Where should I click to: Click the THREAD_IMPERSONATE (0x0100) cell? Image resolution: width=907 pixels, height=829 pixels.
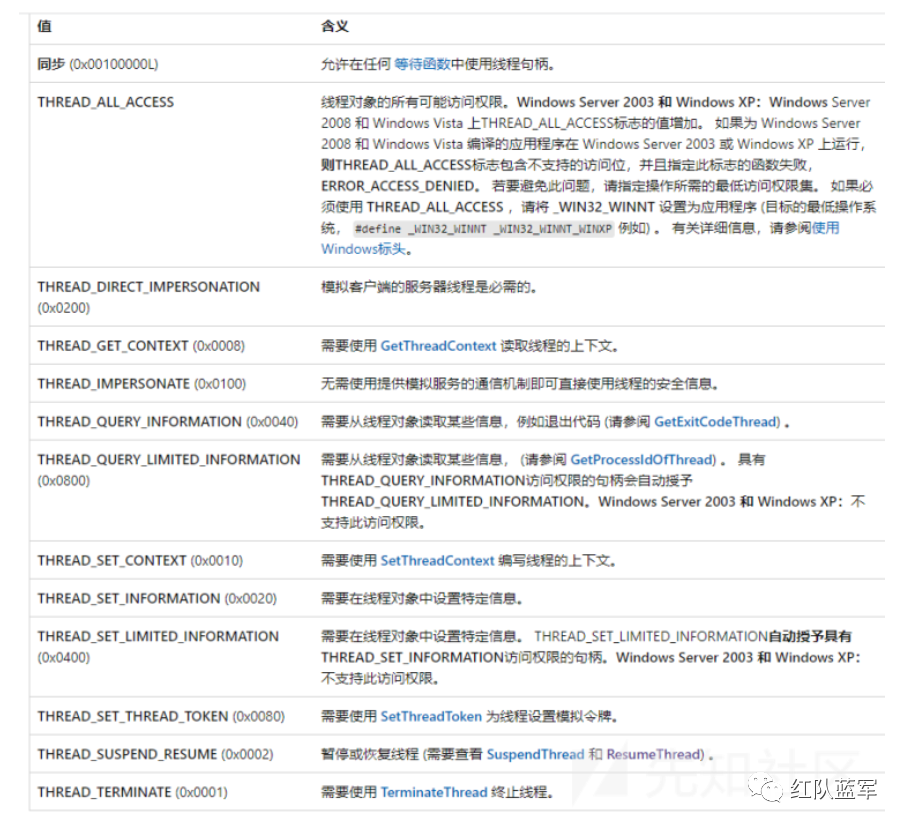point(171,384)
